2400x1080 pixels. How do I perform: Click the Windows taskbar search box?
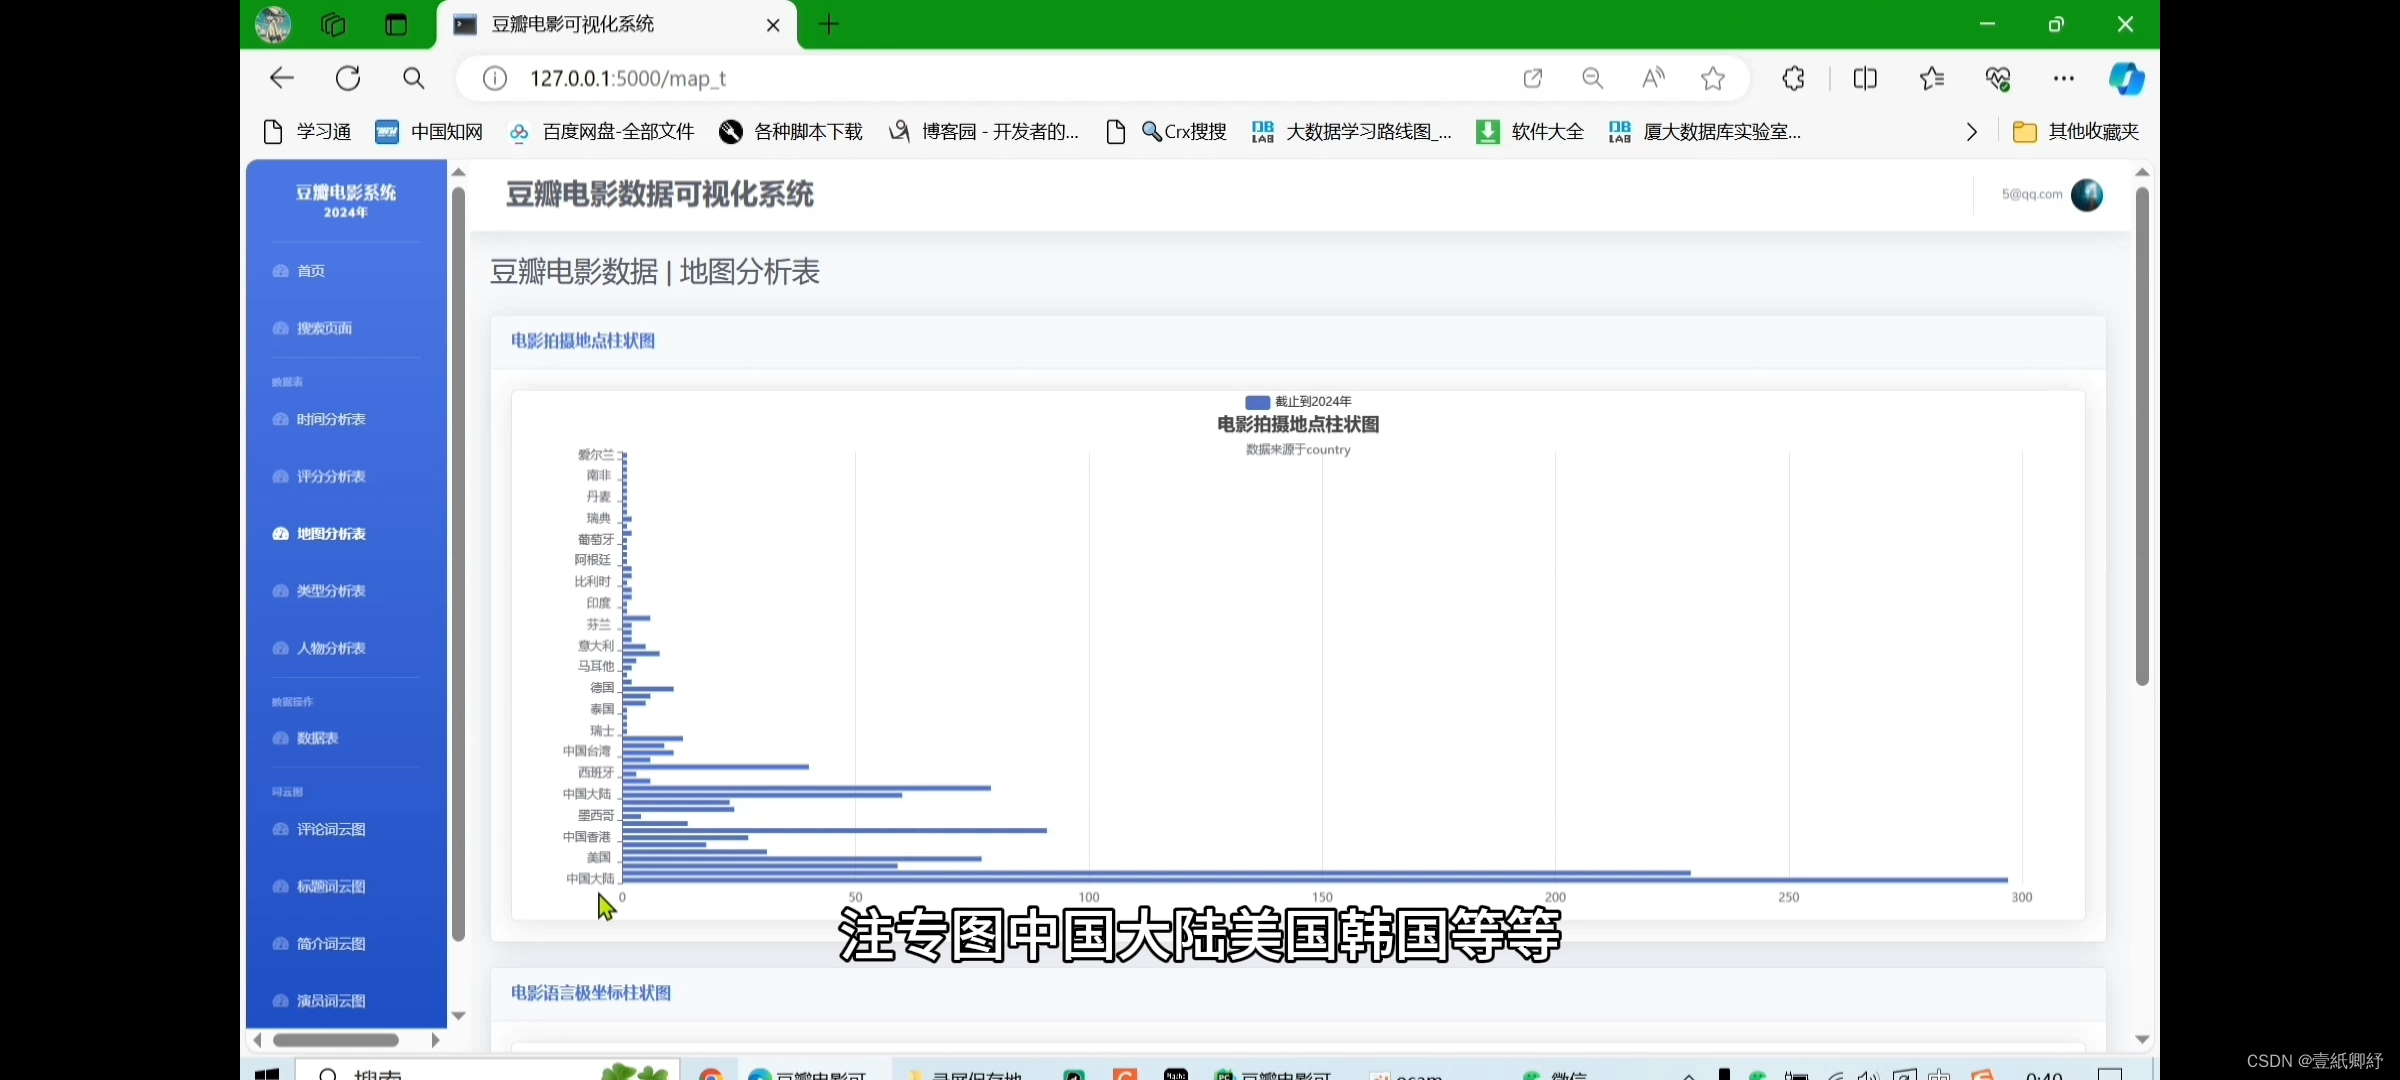pyautogui.click(x=487, y=1072)
